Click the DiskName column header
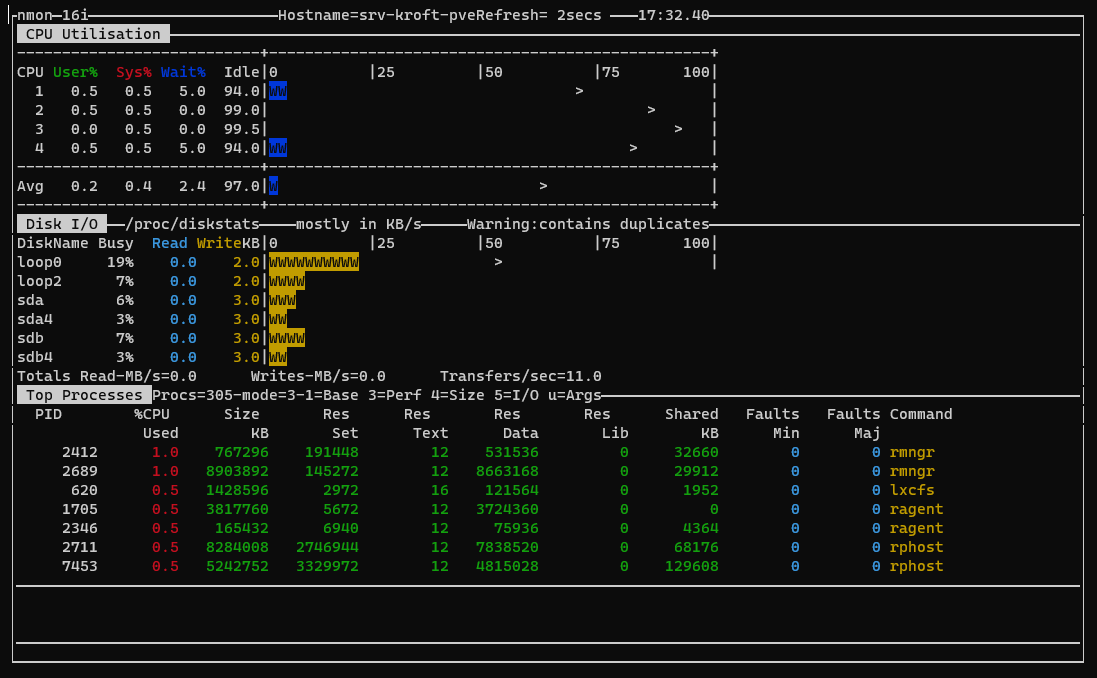Viewport: 1097px width, 678px height. tap(53, 243)
